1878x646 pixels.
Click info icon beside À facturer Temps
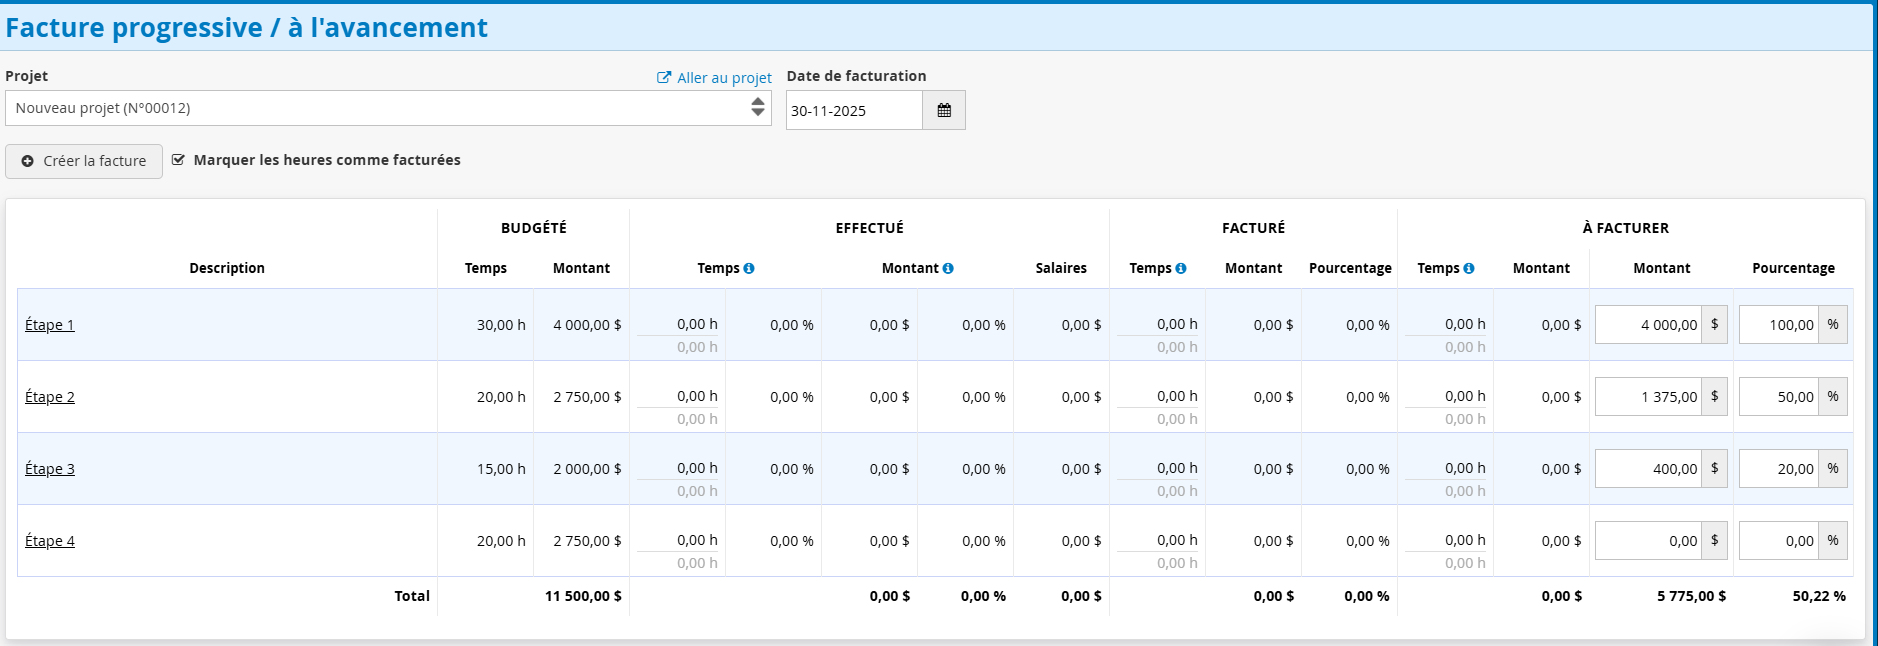tap(1469, 269)
